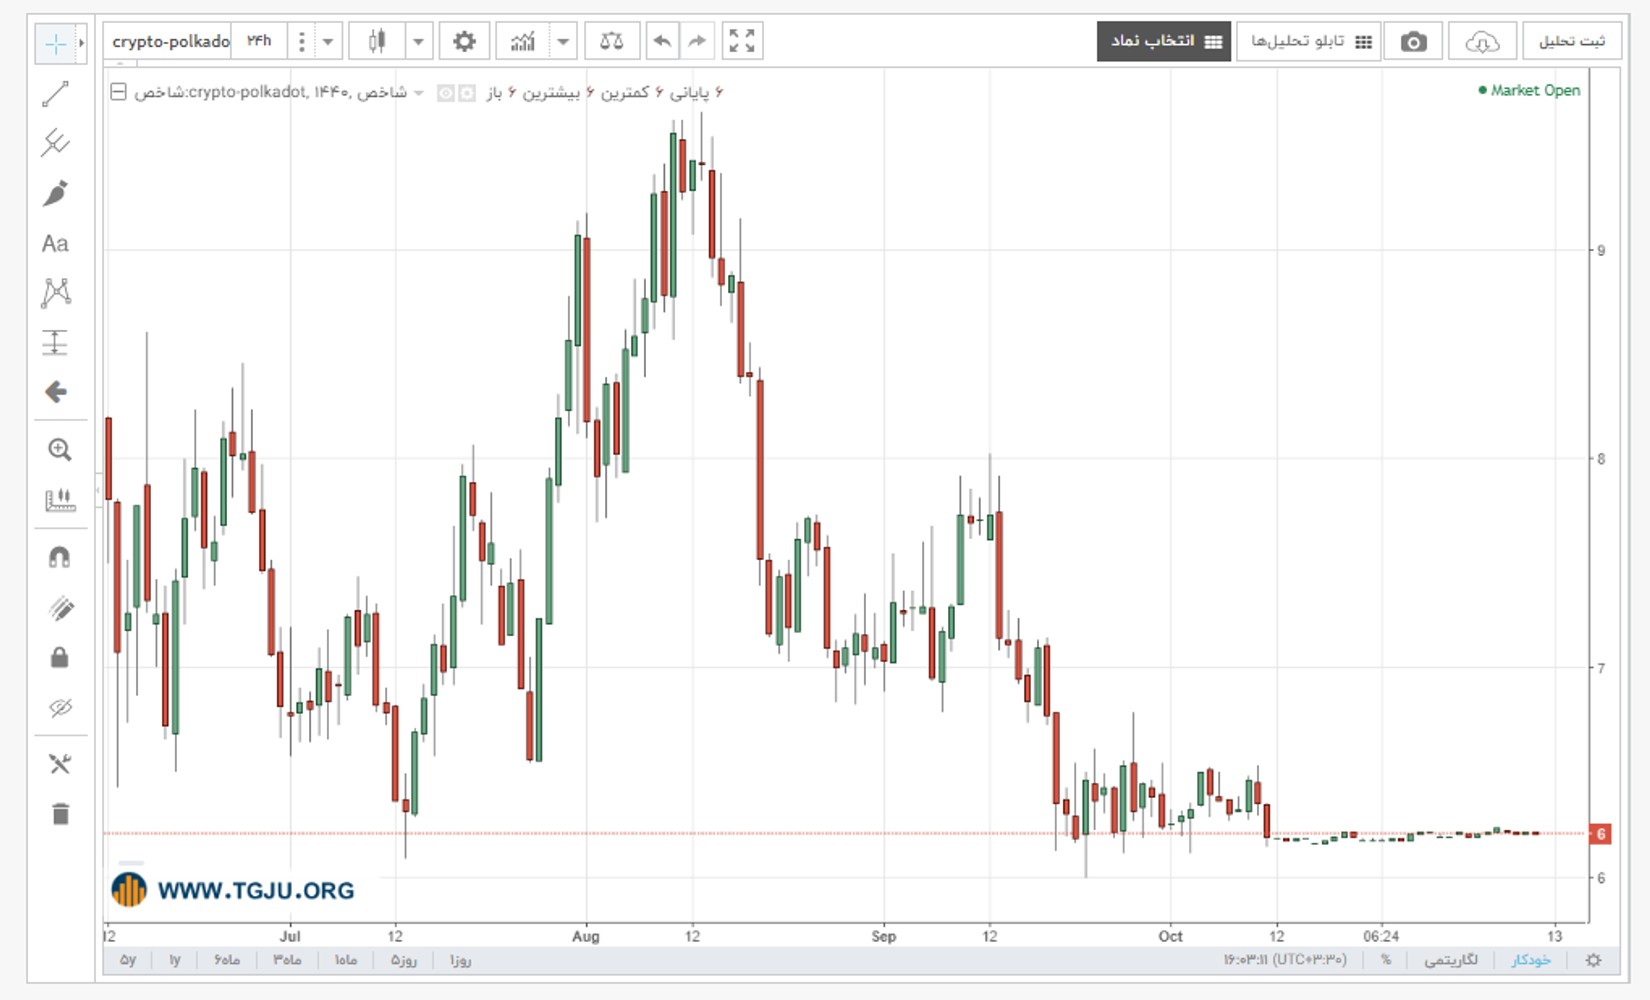Open compare symbols scale icon
The width and height of the screenshot is (1650, 1000).
(x=611, y=42)
